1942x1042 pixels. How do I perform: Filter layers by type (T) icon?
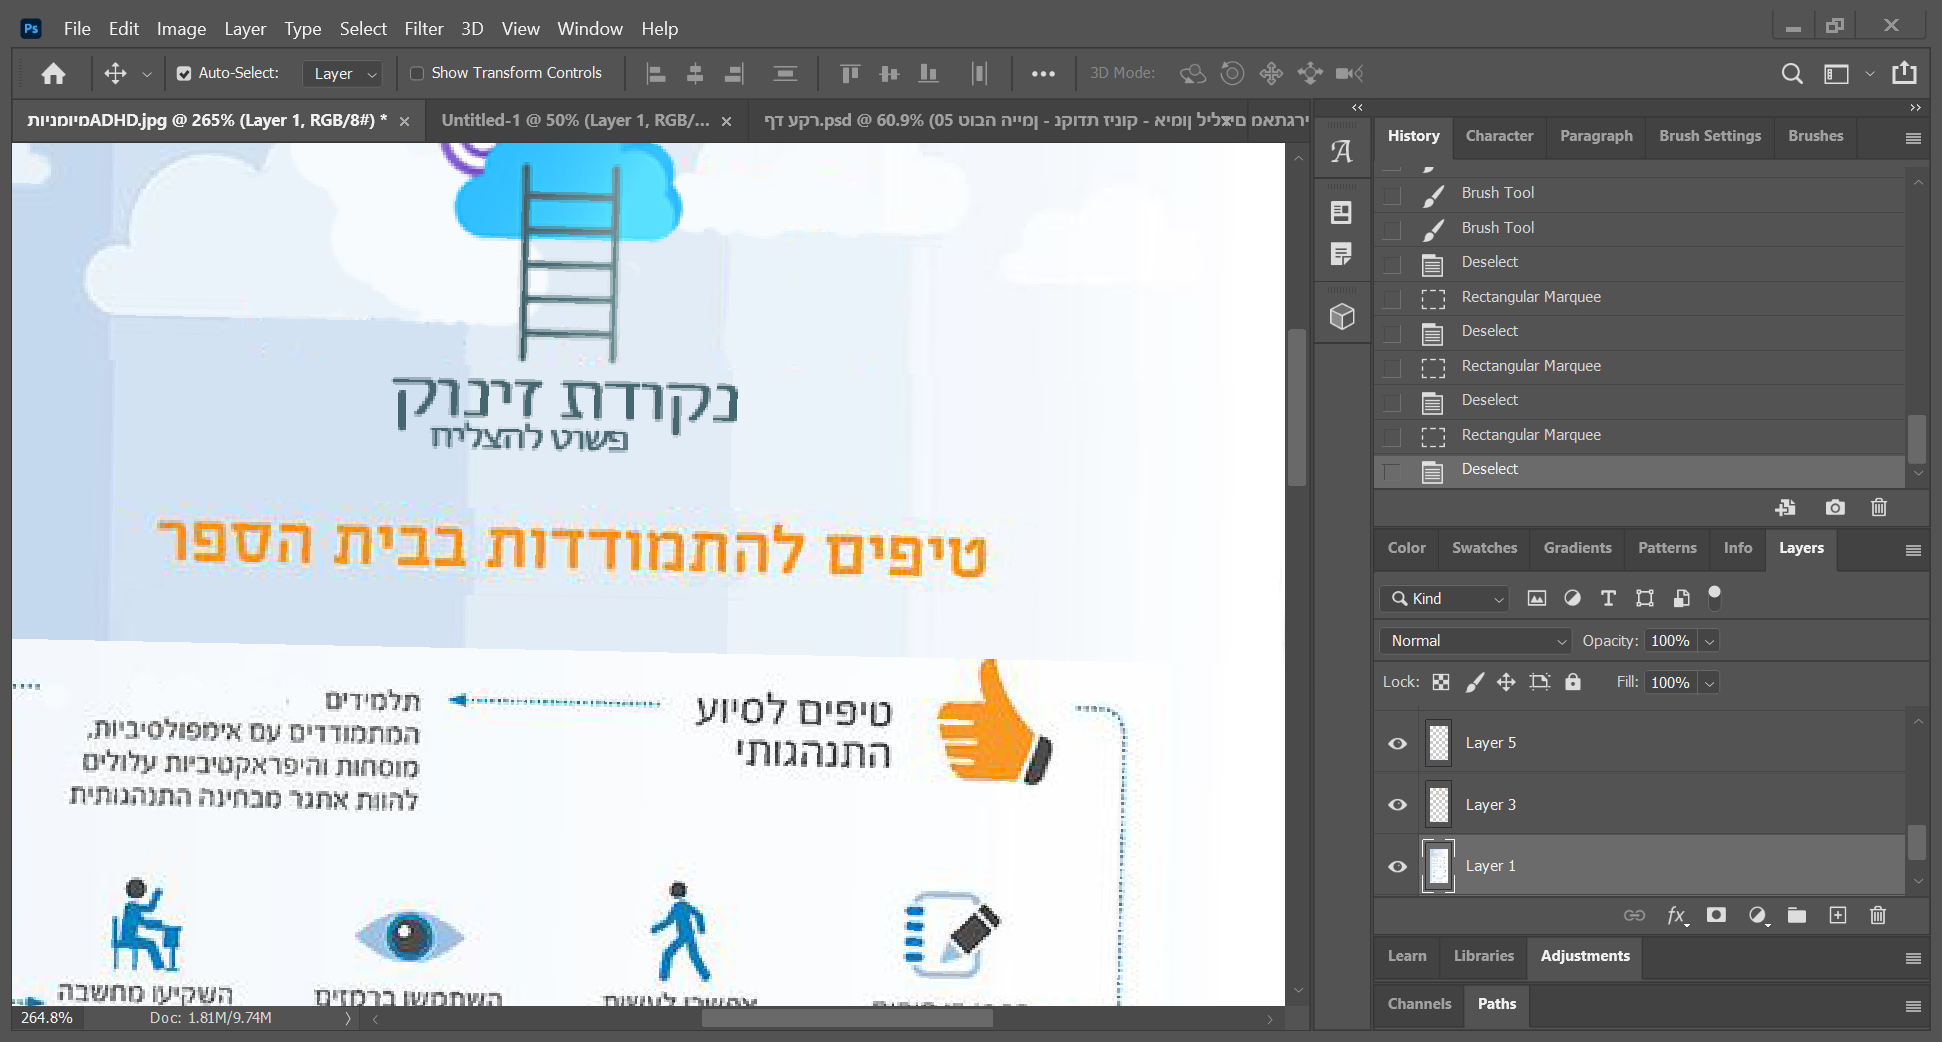(1608, 598)
